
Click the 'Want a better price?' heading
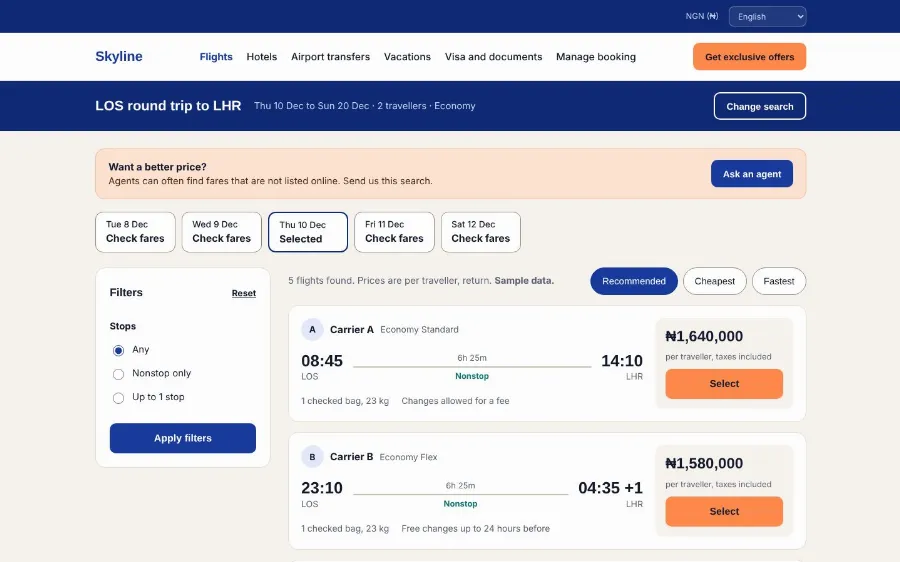pos(157,167)
